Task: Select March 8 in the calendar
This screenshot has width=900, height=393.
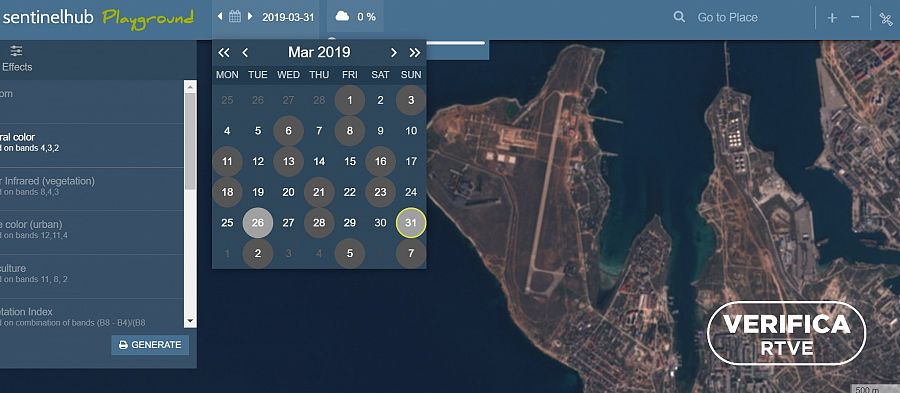Action: point(350,131)
